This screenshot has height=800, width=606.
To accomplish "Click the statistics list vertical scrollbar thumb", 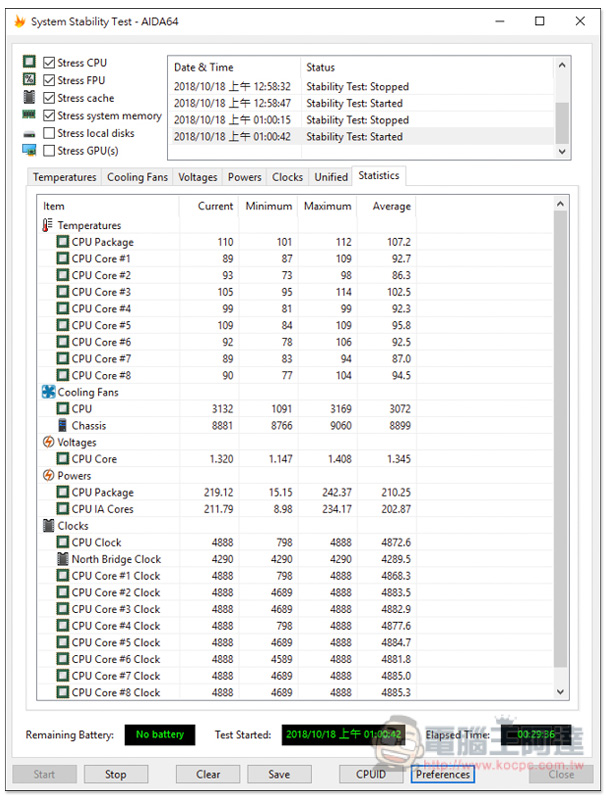I will [560, 439].
